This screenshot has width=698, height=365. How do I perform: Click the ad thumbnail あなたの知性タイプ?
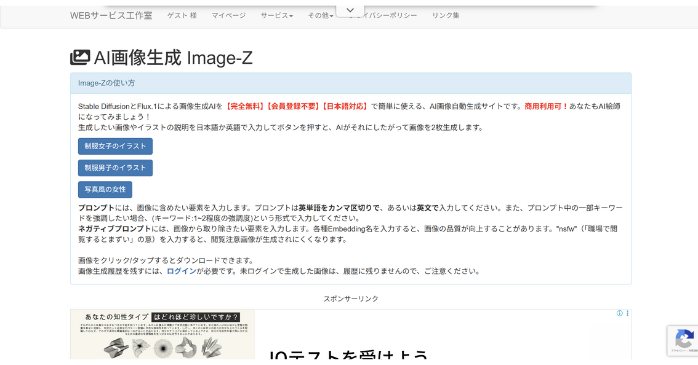[162, 334]
